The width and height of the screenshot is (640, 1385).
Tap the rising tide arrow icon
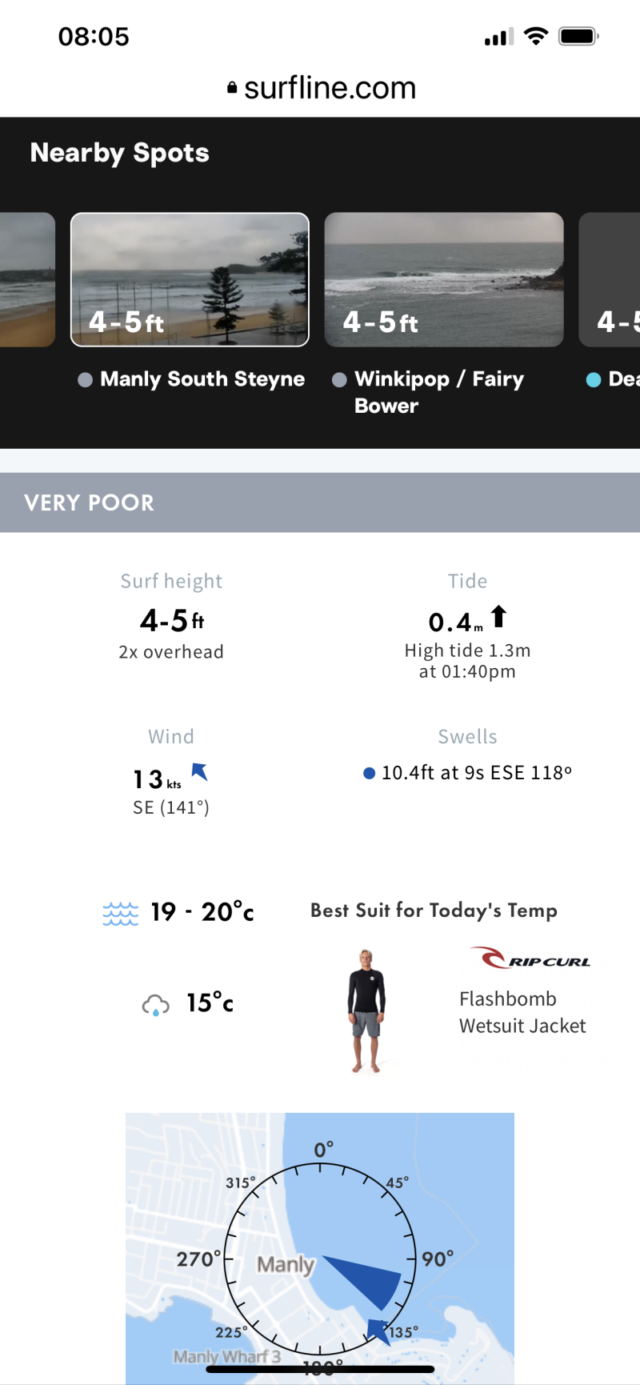click(499, 616)
